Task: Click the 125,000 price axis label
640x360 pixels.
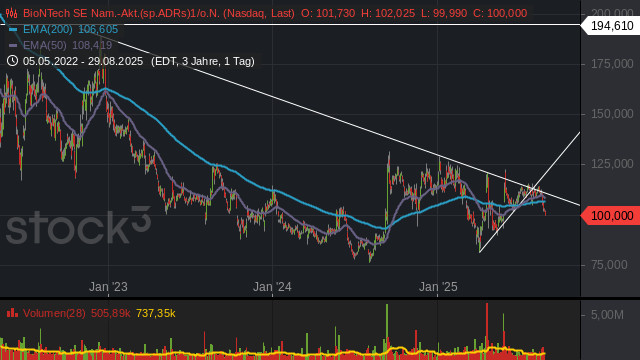Action: (612, 164)
